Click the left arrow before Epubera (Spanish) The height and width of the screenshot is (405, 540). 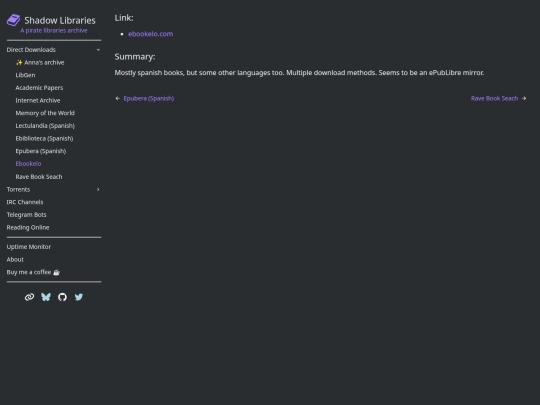[x=117, y=98]
